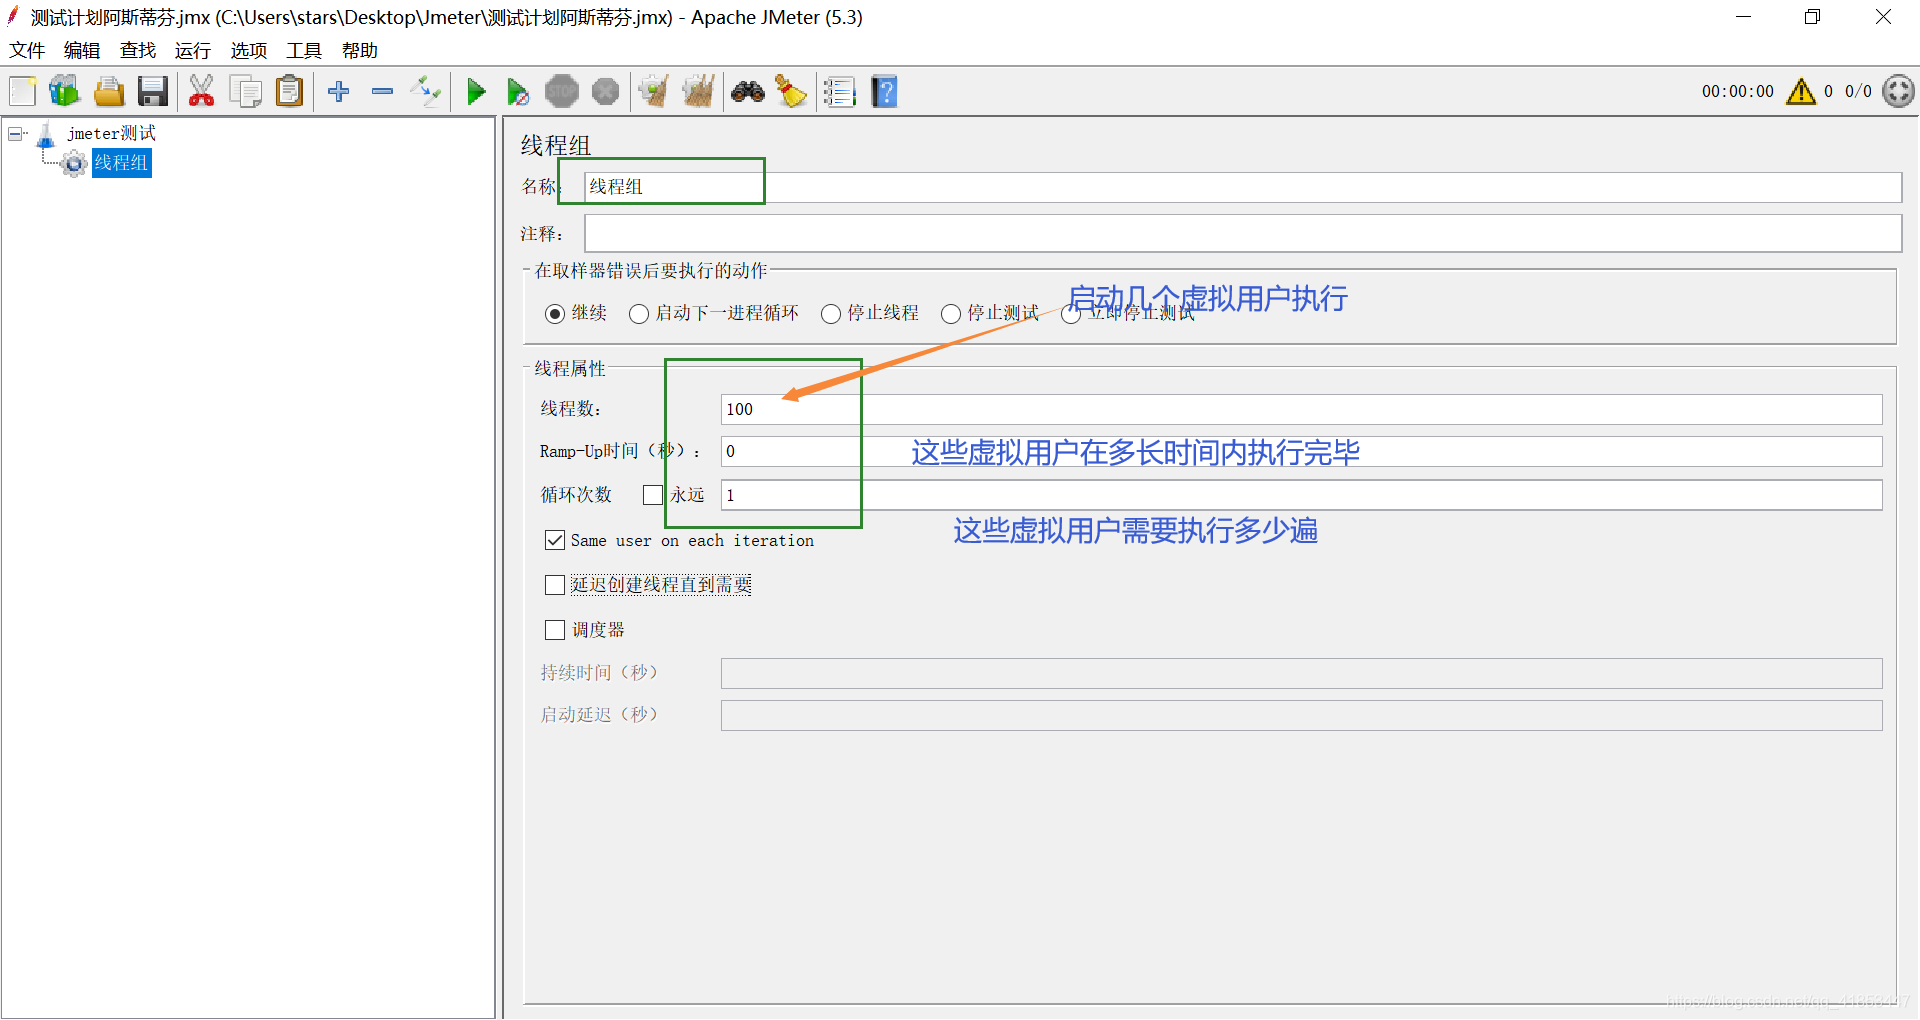Click the 00:00:00 elapsed time display
The image size is (1920, 1020).
[x=1738, y=92]
